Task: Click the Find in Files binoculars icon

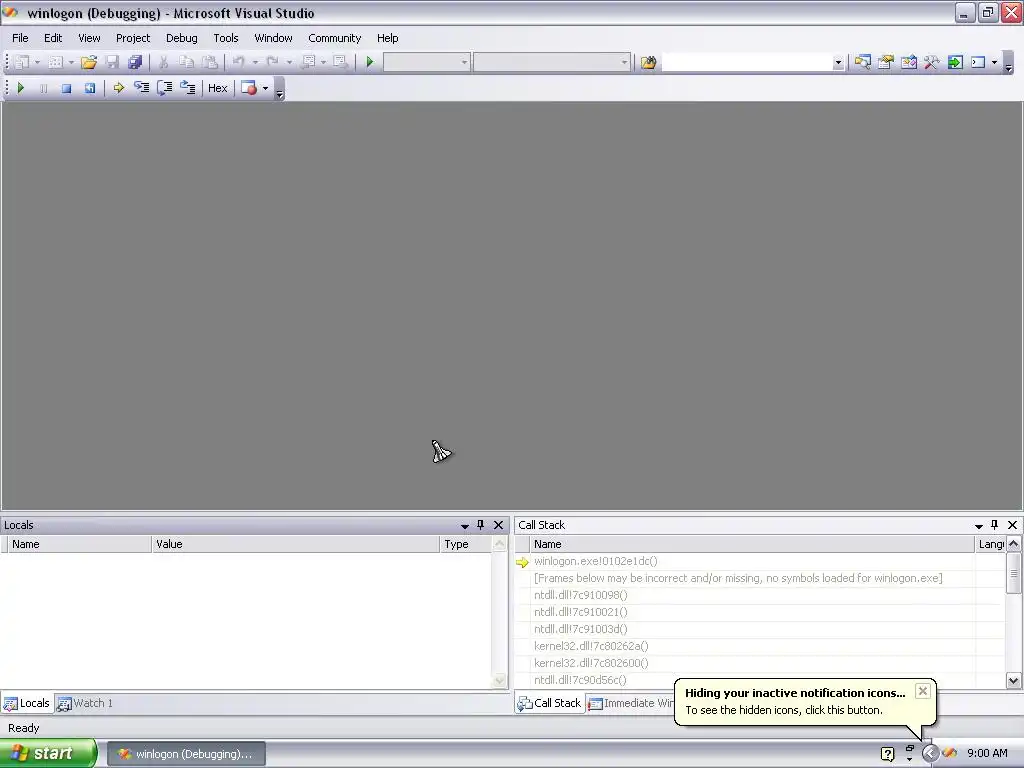Action: [x=648, y=62]
